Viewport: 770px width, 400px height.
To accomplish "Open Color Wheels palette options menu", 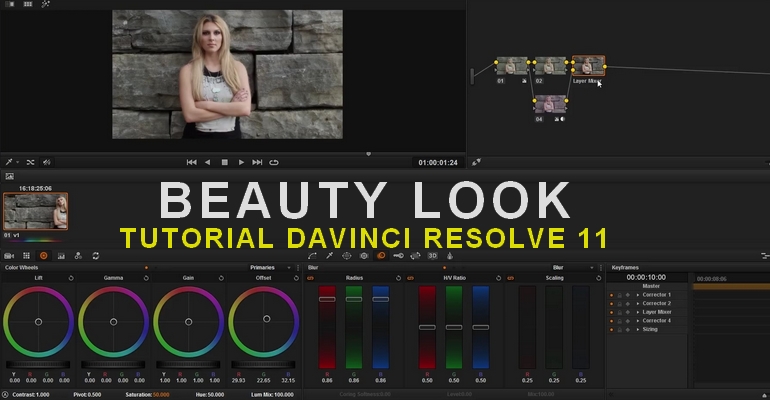I will pyautogui.click(x=298, y=267).
